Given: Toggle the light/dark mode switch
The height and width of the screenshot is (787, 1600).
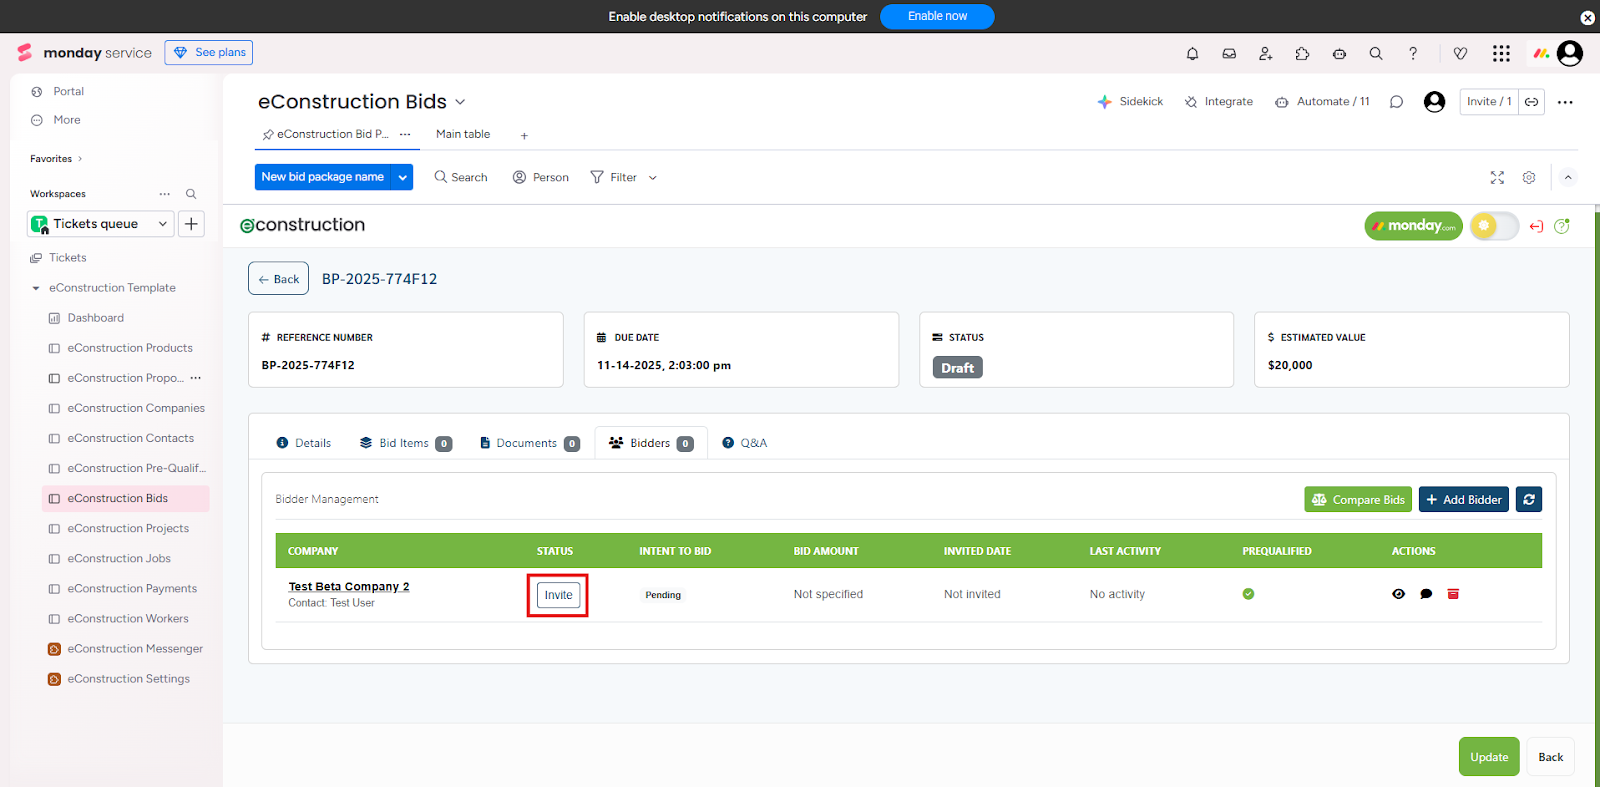Looking at the screenshot, I should pos(1494,226).
